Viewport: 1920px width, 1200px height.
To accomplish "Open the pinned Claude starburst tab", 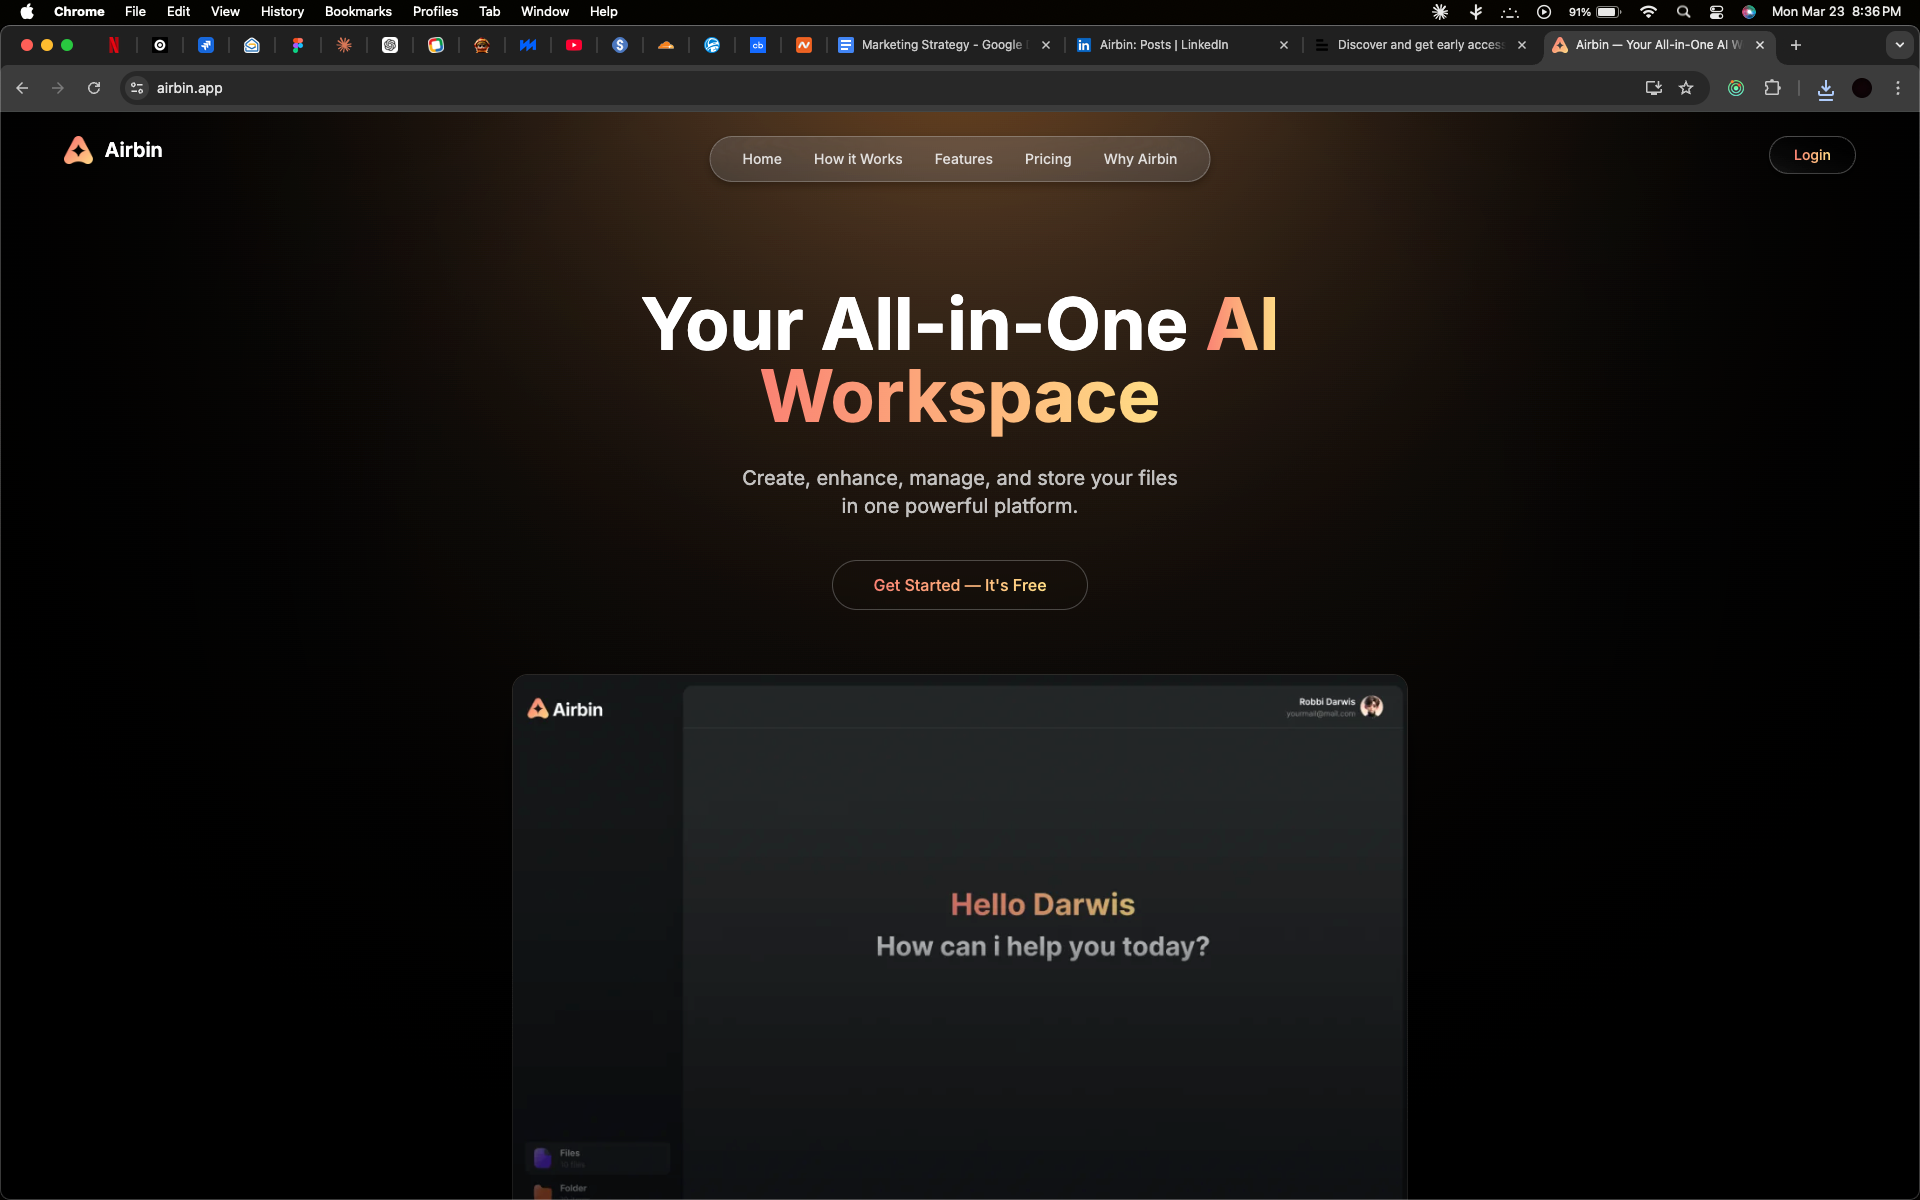I will [344, 45].
